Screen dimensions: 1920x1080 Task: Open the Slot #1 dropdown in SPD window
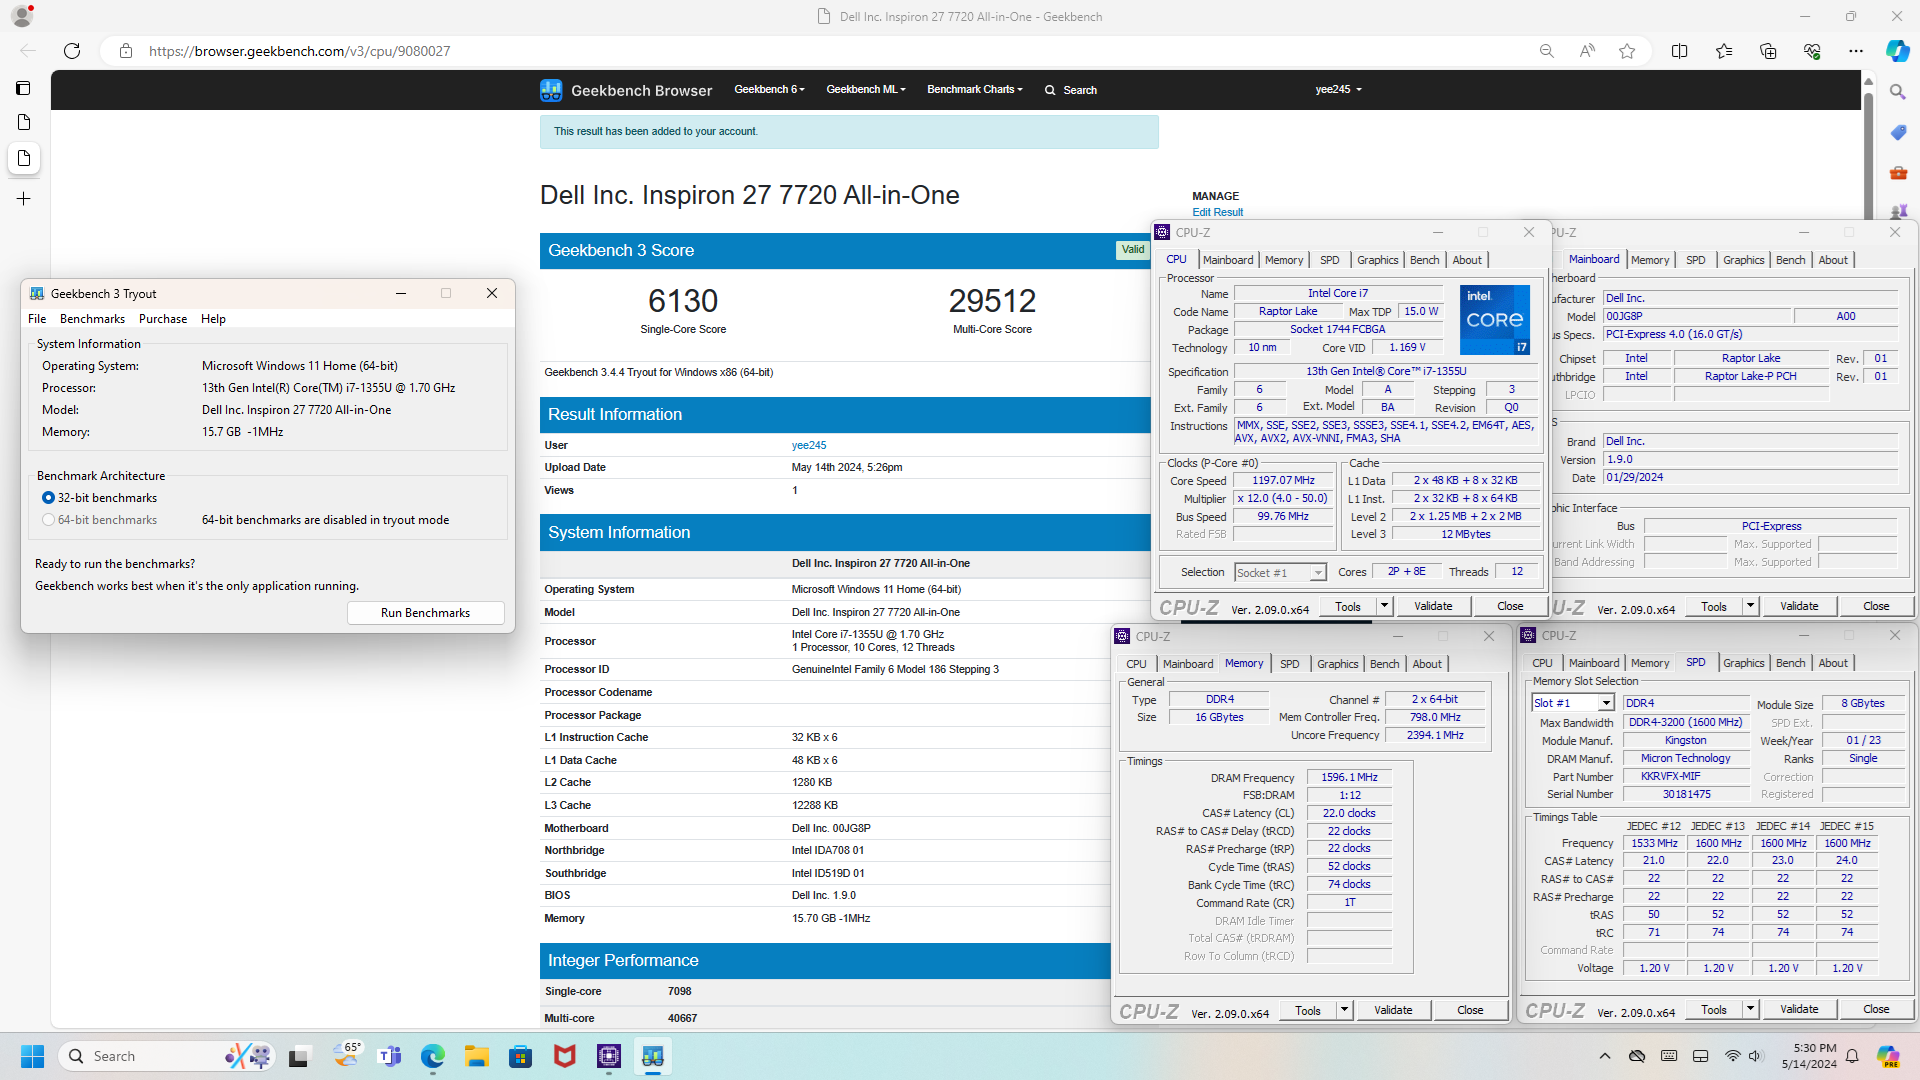pyautogui.click(x=1573, y=703)
